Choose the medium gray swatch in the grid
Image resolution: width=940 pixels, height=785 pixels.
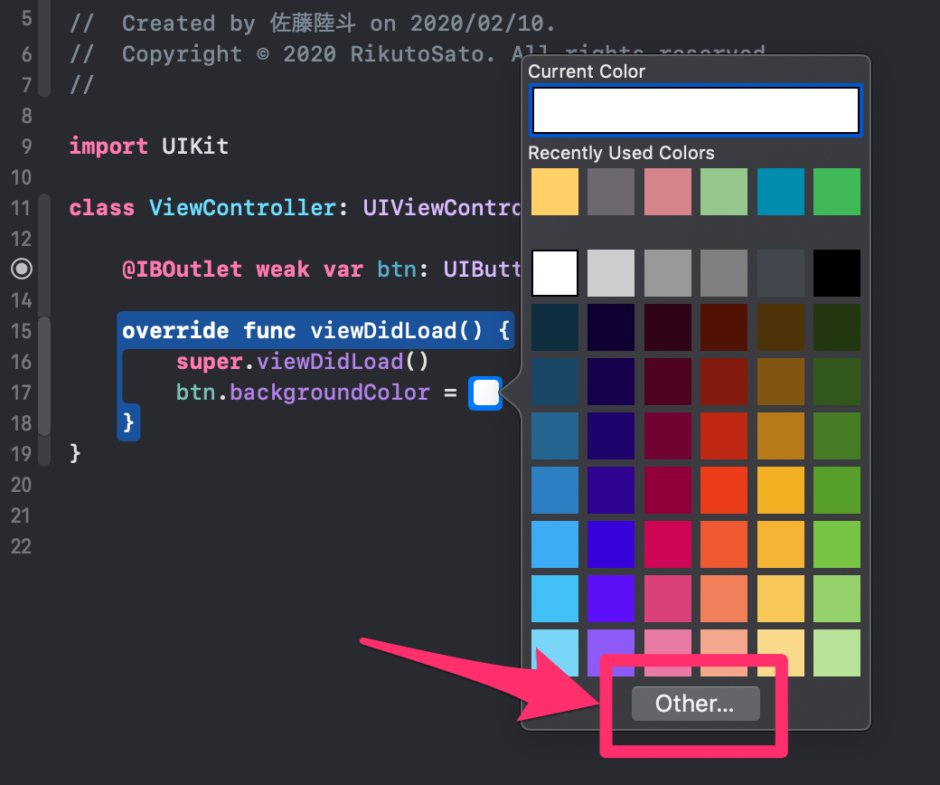pos(667,272)
